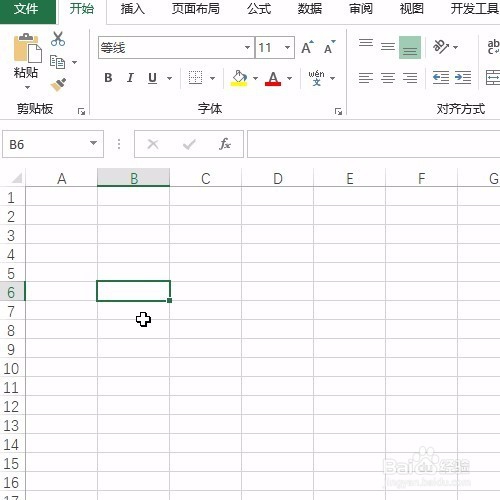
Task: Toggle Bold formatting
Action: point(108,78)
